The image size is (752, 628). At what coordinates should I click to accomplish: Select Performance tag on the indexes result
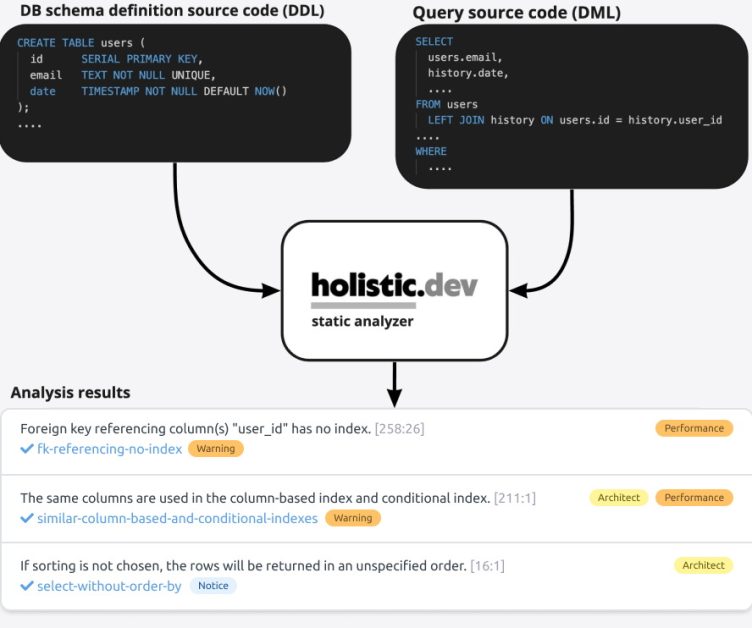pyautogui.click(x=694, y=497)
